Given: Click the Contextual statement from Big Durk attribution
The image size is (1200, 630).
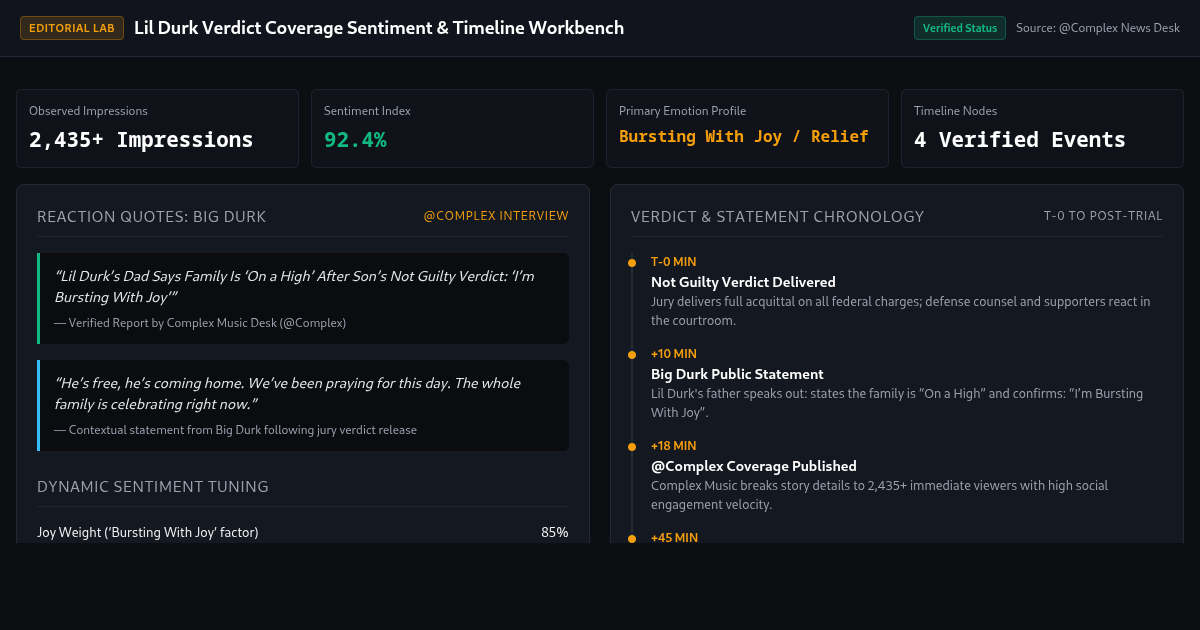Looking at the screenshot, I should [x=235, y=430].
